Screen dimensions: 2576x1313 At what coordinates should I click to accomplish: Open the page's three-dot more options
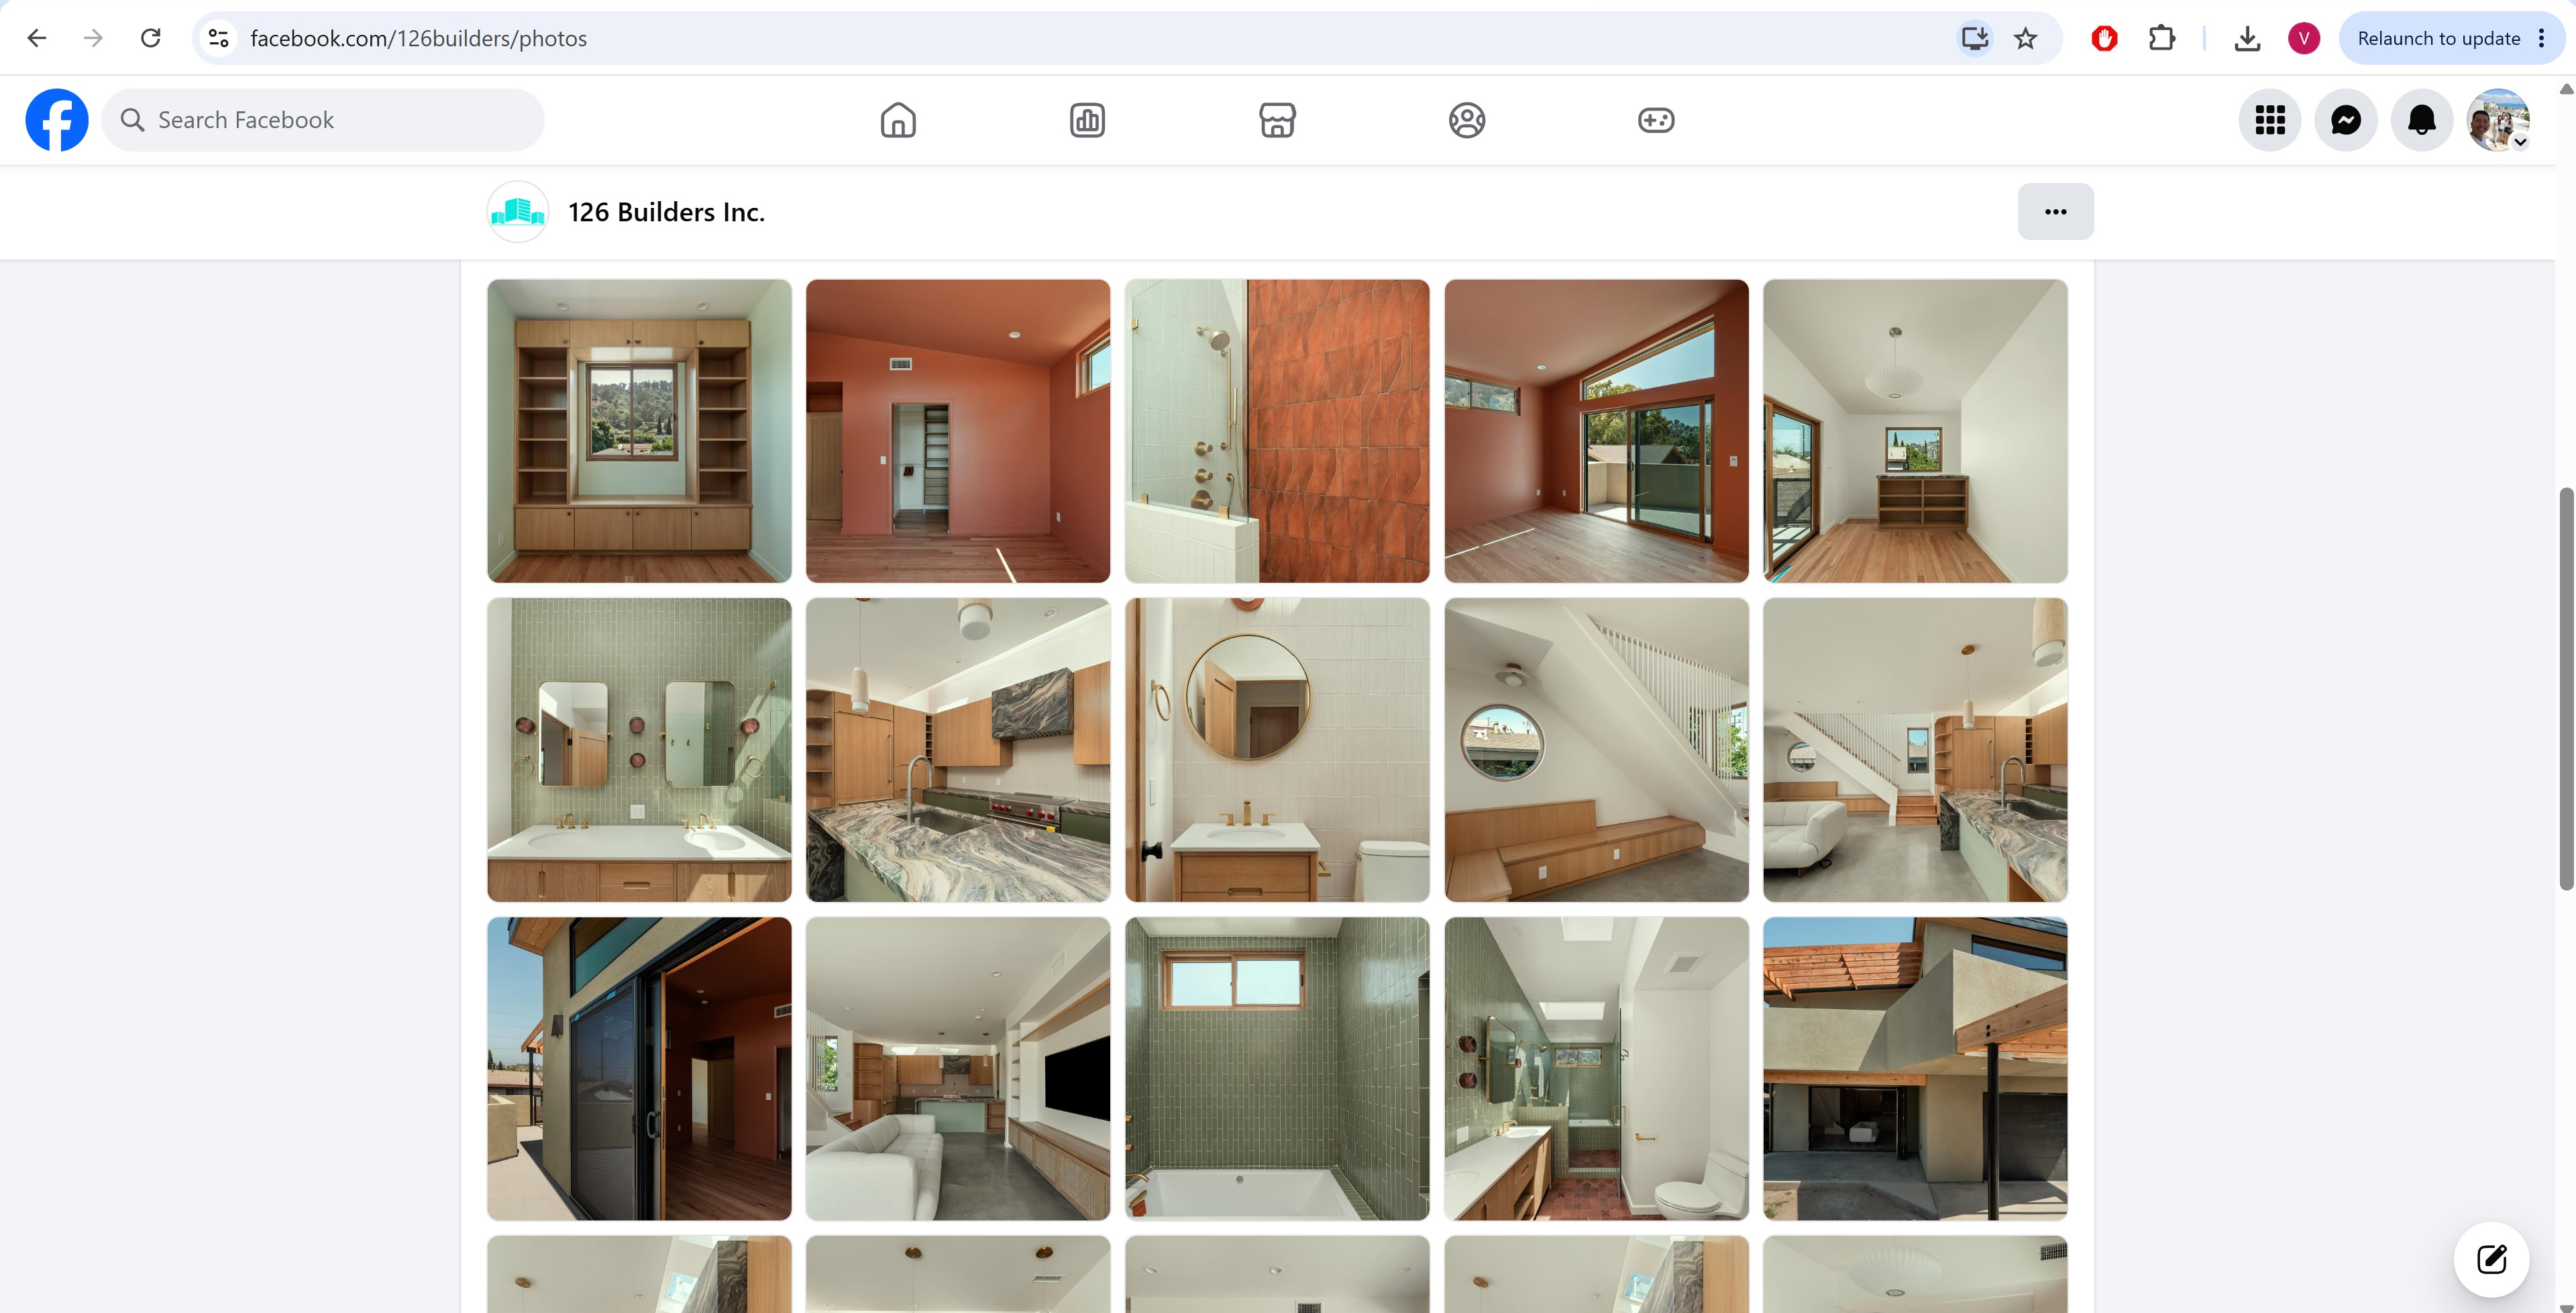(2055, 211)
